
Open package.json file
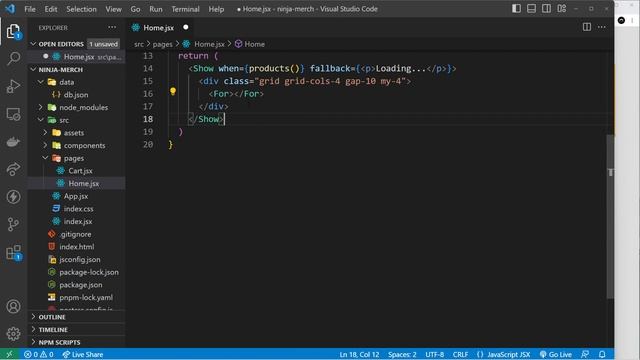pyautogui.click(x=76, y=284)
